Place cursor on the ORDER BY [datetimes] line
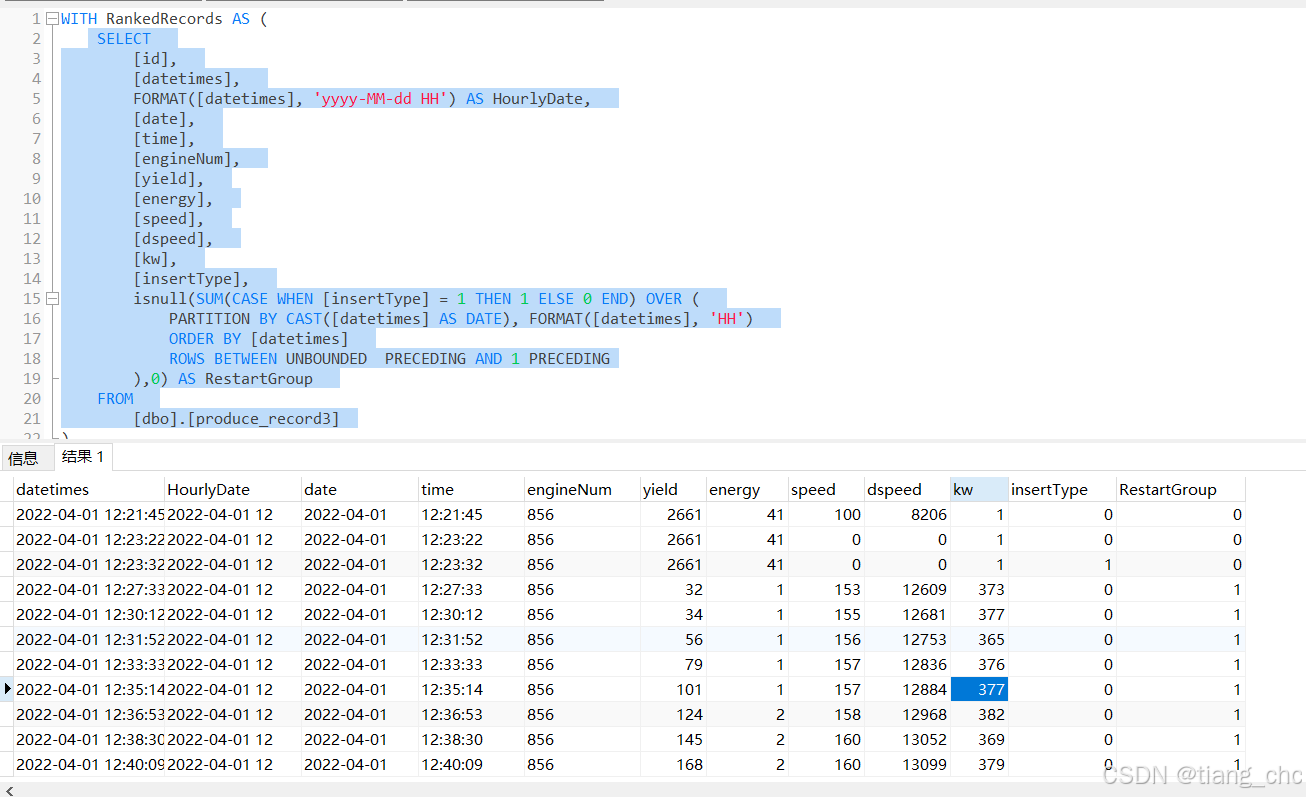The image size is (1306, 797). click(x=258, y=339)
